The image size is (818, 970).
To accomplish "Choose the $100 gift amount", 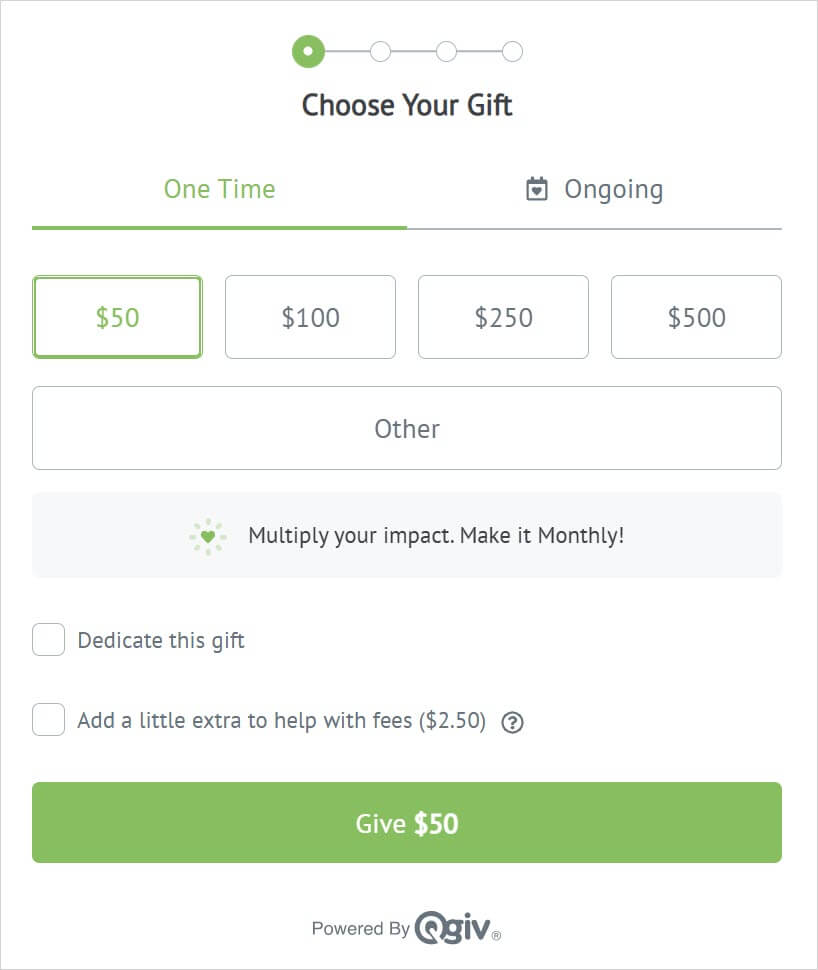I will click(311, 317).
